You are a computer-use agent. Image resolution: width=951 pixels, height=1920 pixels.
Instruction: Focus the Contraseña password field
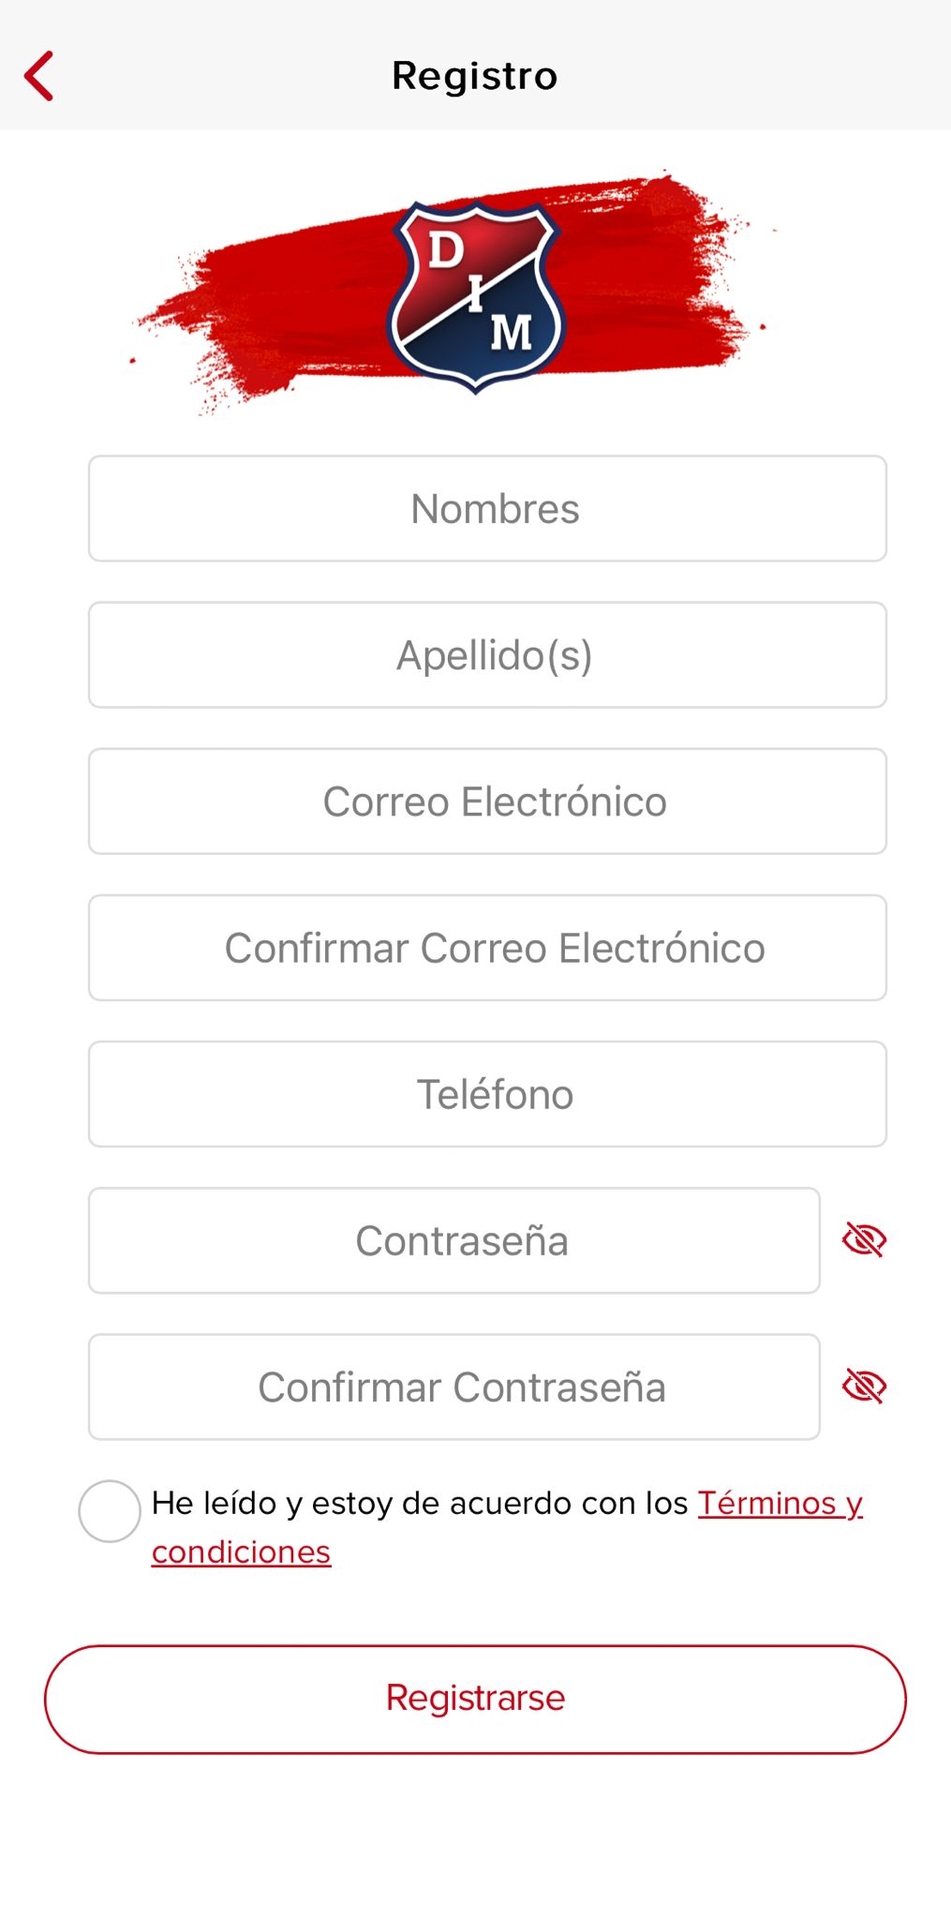(454, 1241)
